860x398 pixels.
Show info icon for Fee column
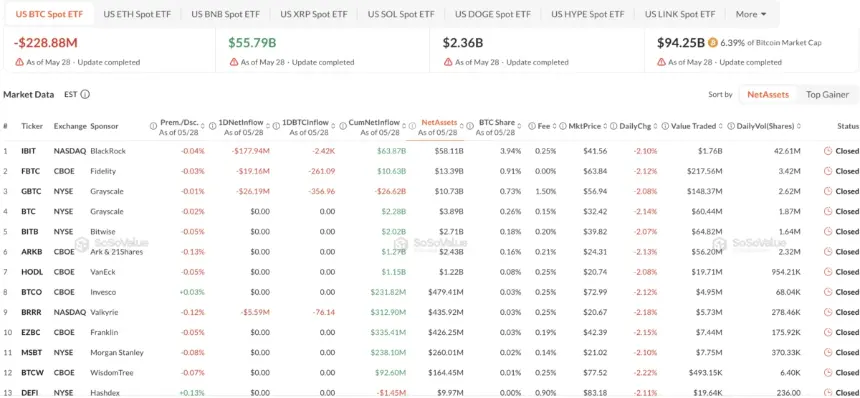click(x=531, y=126)
